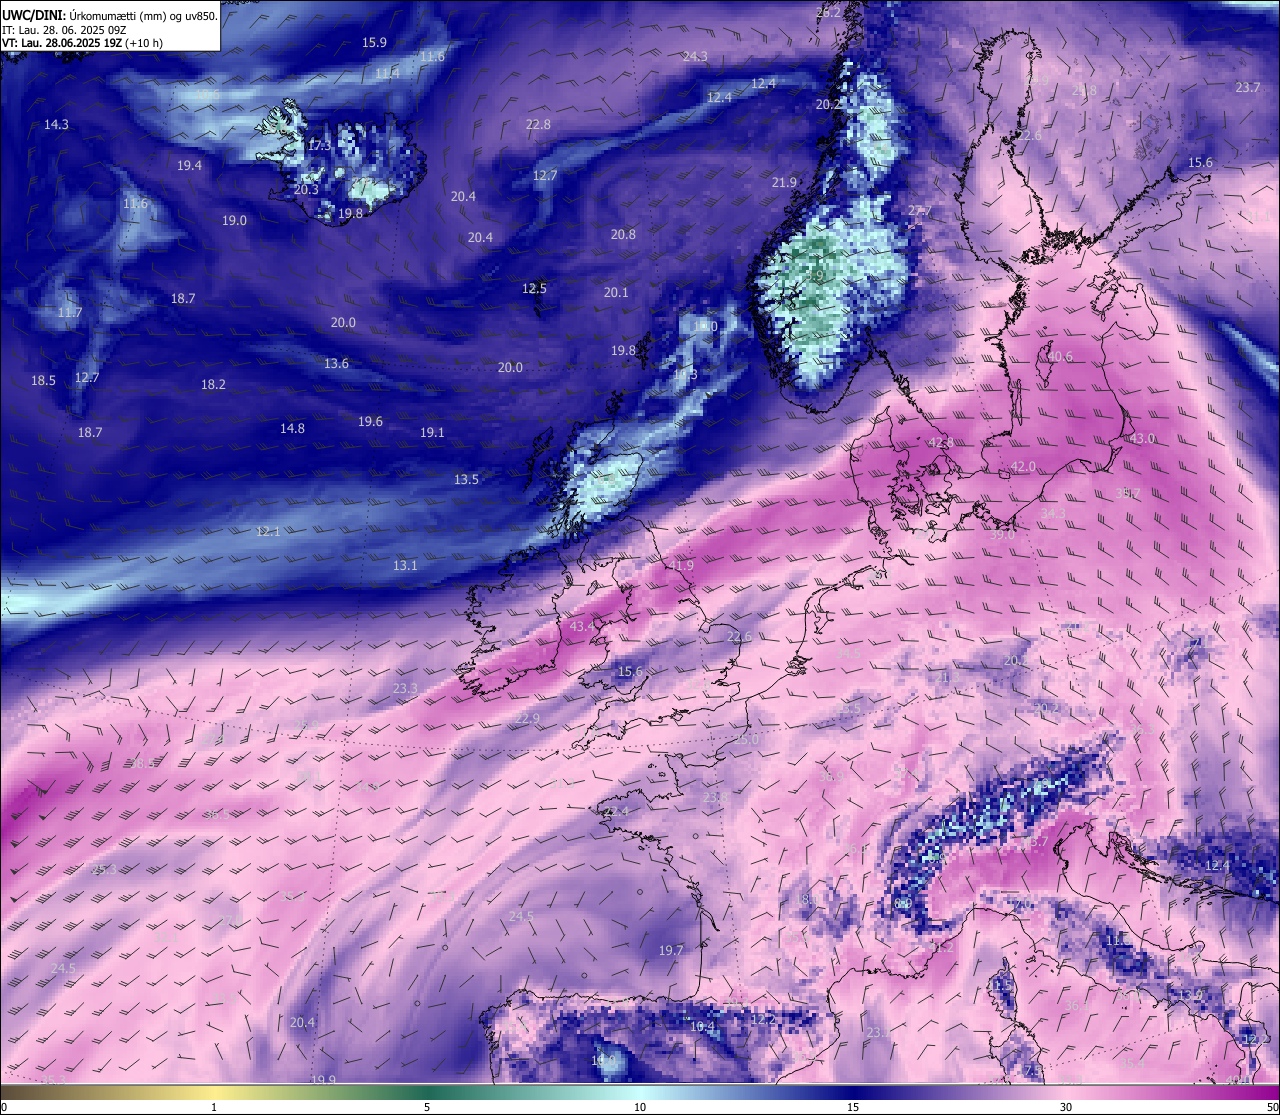Click the 39.0 value label

click(1002, 535)
